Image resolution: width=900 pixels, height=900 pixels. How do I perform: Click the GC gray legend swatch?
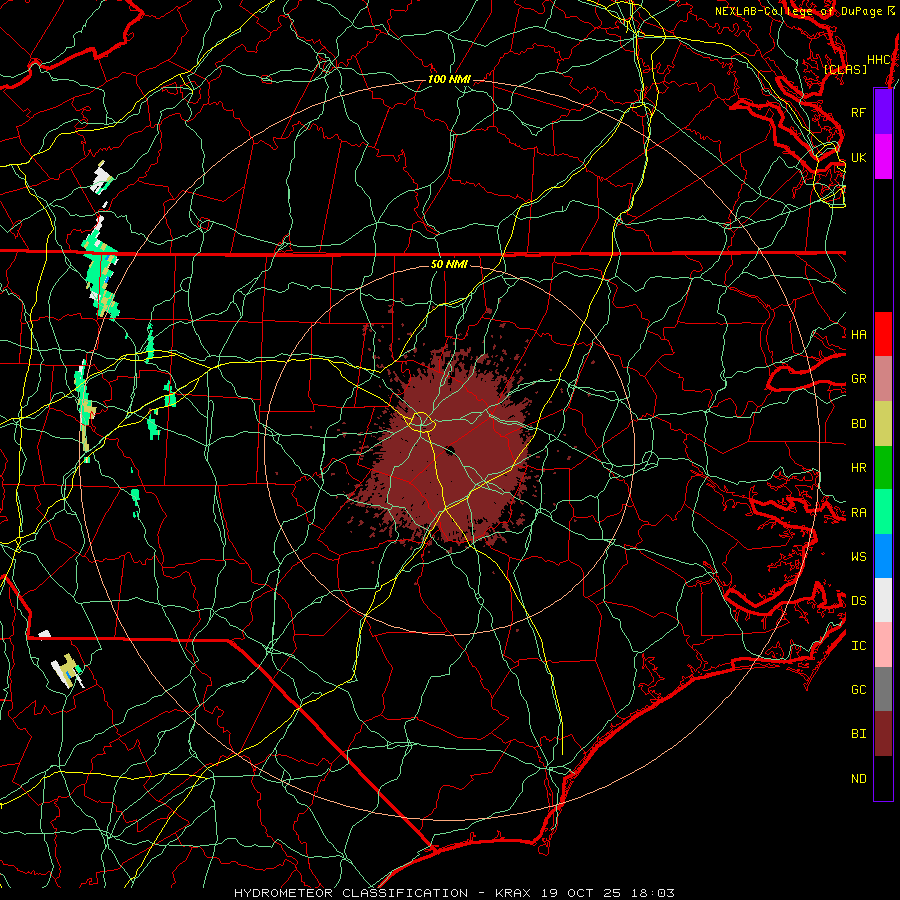click(x=883, y=689)
